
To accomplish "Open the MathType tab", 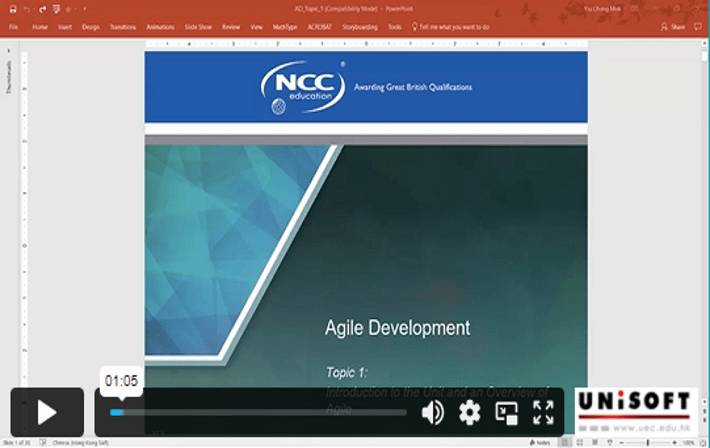I will tap(285, 27).
